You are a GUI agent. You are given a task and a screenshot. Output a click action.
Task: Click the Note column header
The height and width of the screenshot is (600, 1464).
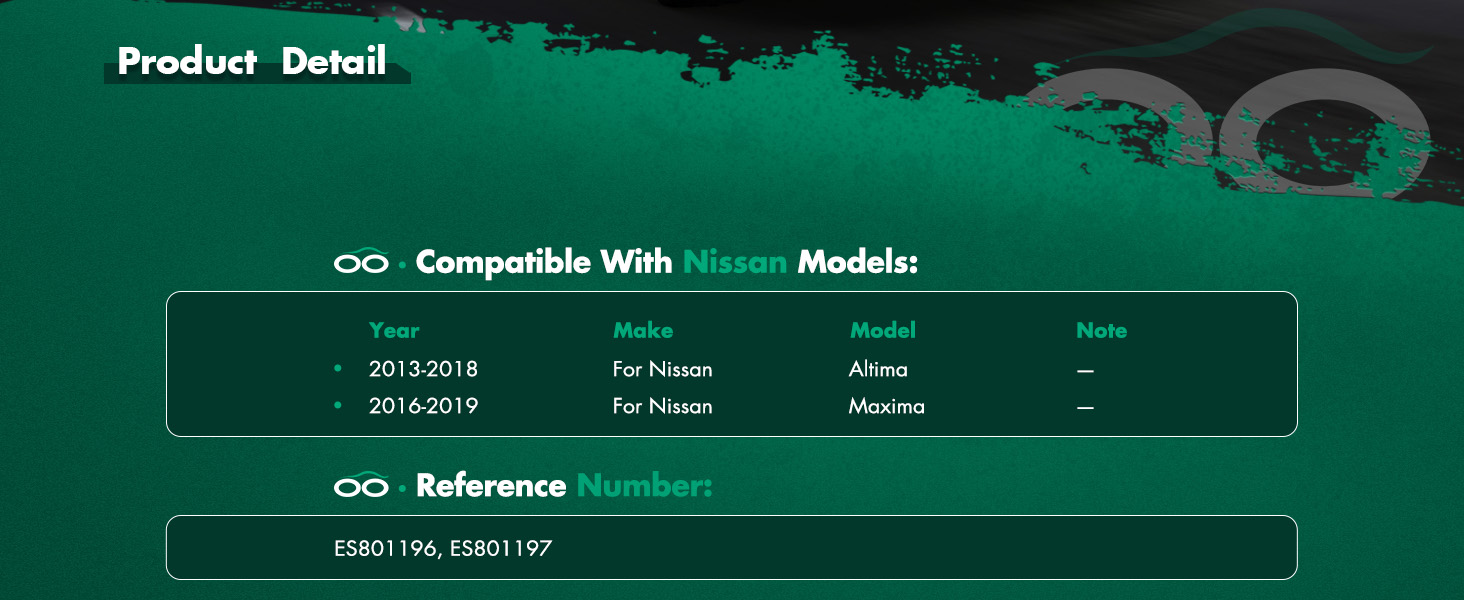[x=1102, y=330]
